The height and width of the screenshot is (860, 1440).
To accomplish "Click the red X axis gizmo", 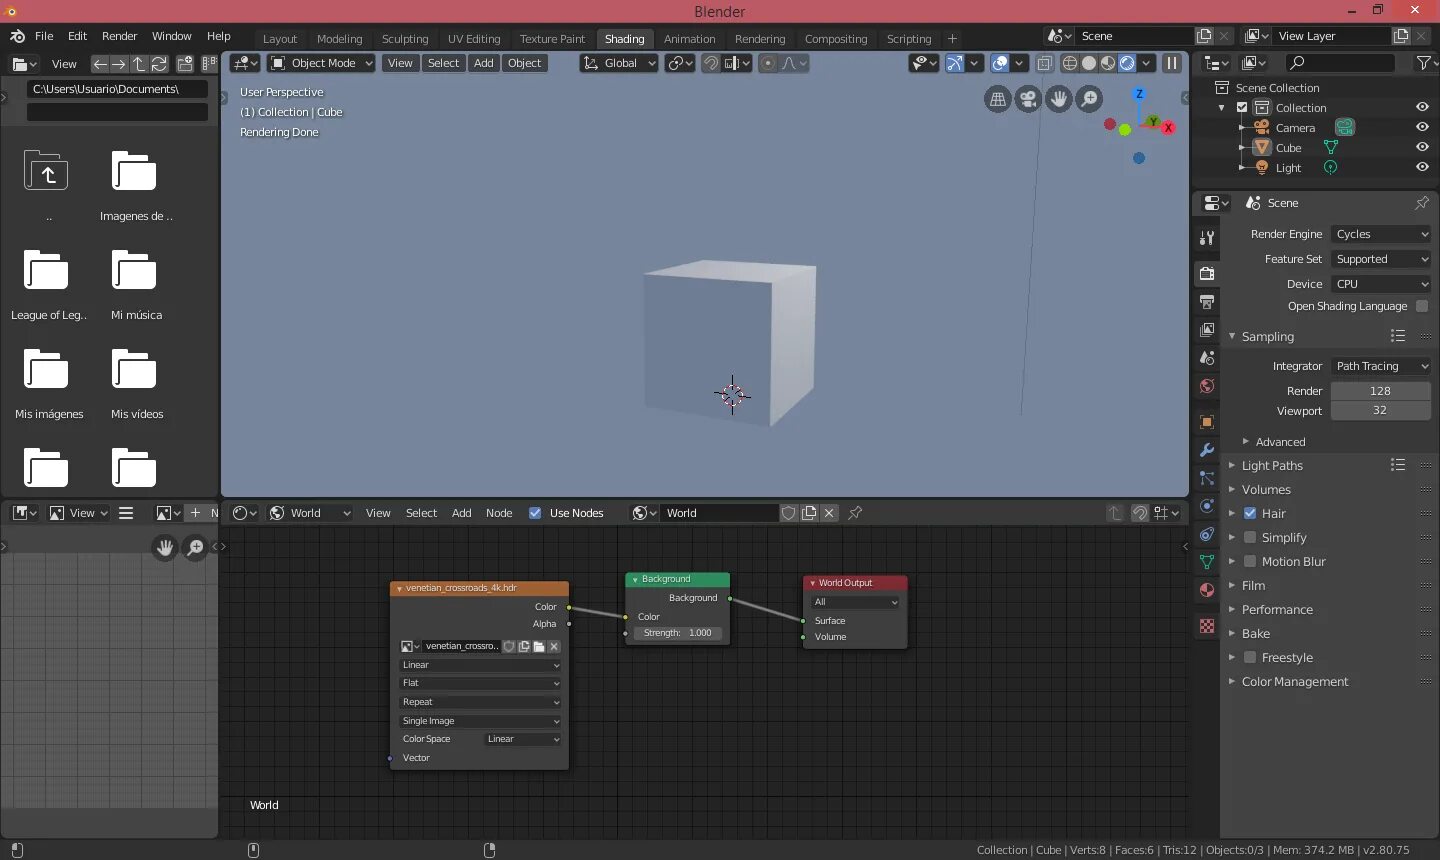I will tap(1168, 128).
